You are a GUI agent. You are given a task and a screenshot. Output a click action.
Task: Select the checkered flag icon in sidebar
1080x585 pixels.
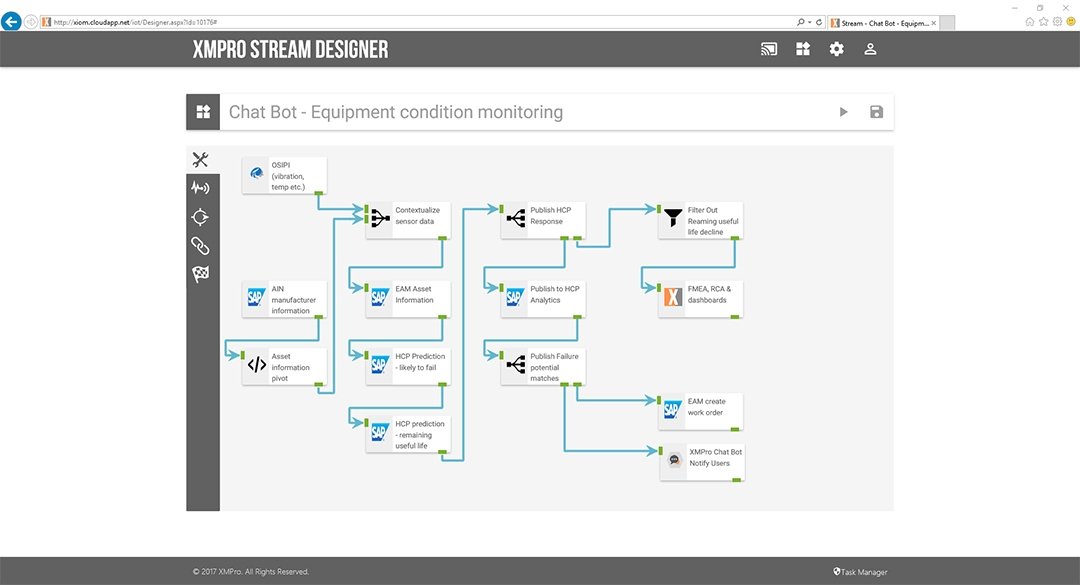200,273
